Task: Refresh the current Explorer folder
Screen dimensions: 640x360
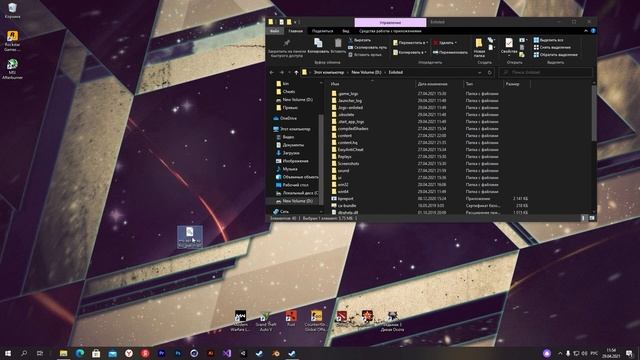Action: (490, 72)
